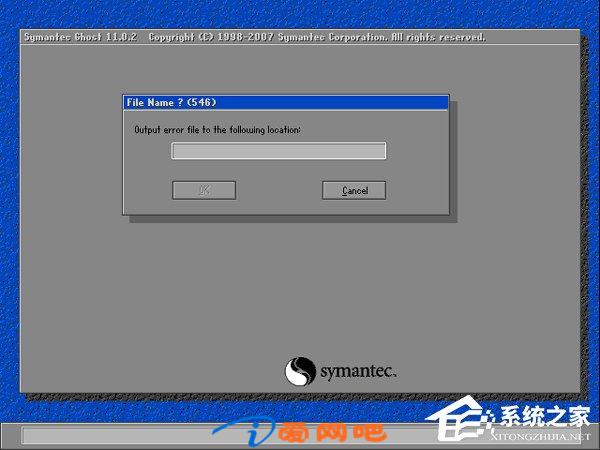Focus the error file location input field
The image size is (600, 450).
[x=279, y=150]
